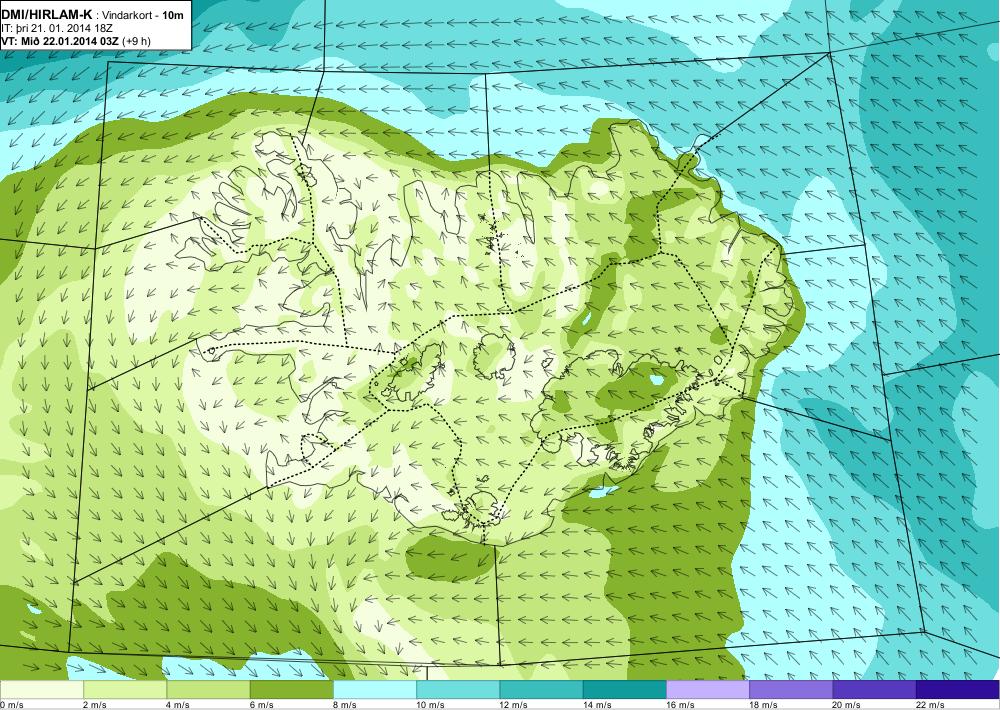Click the medium purple 18–20 m/s legend swatch
The width and height of the screenshot is (1000, 710).
coord(791,690)
